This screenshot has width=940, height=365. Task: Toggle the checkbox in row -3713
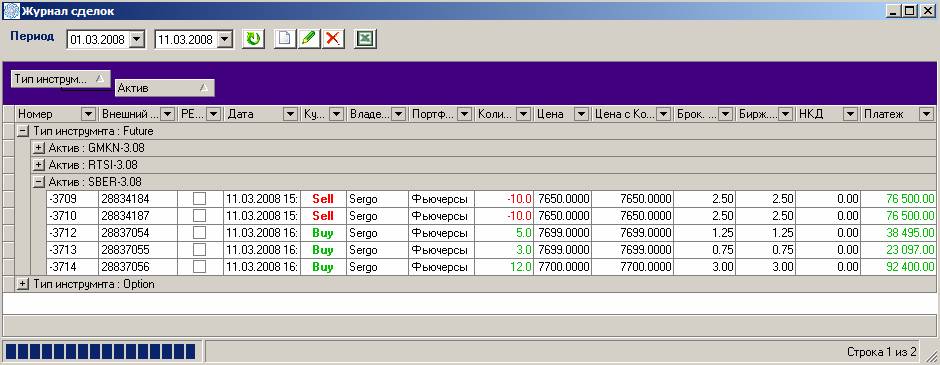pos(200,249)
